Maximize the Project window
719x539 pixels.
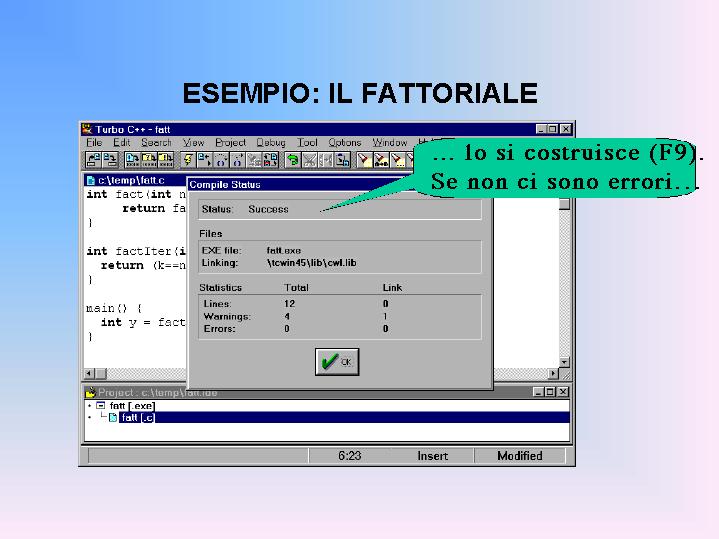[550, 392]
